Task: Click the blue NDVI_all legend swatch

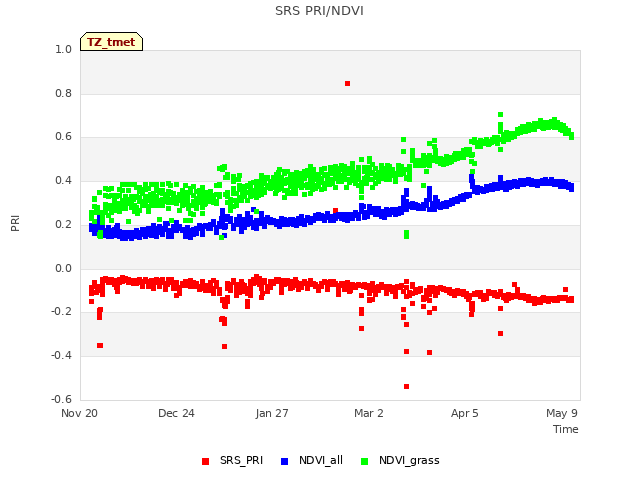Action: (284, 461)
